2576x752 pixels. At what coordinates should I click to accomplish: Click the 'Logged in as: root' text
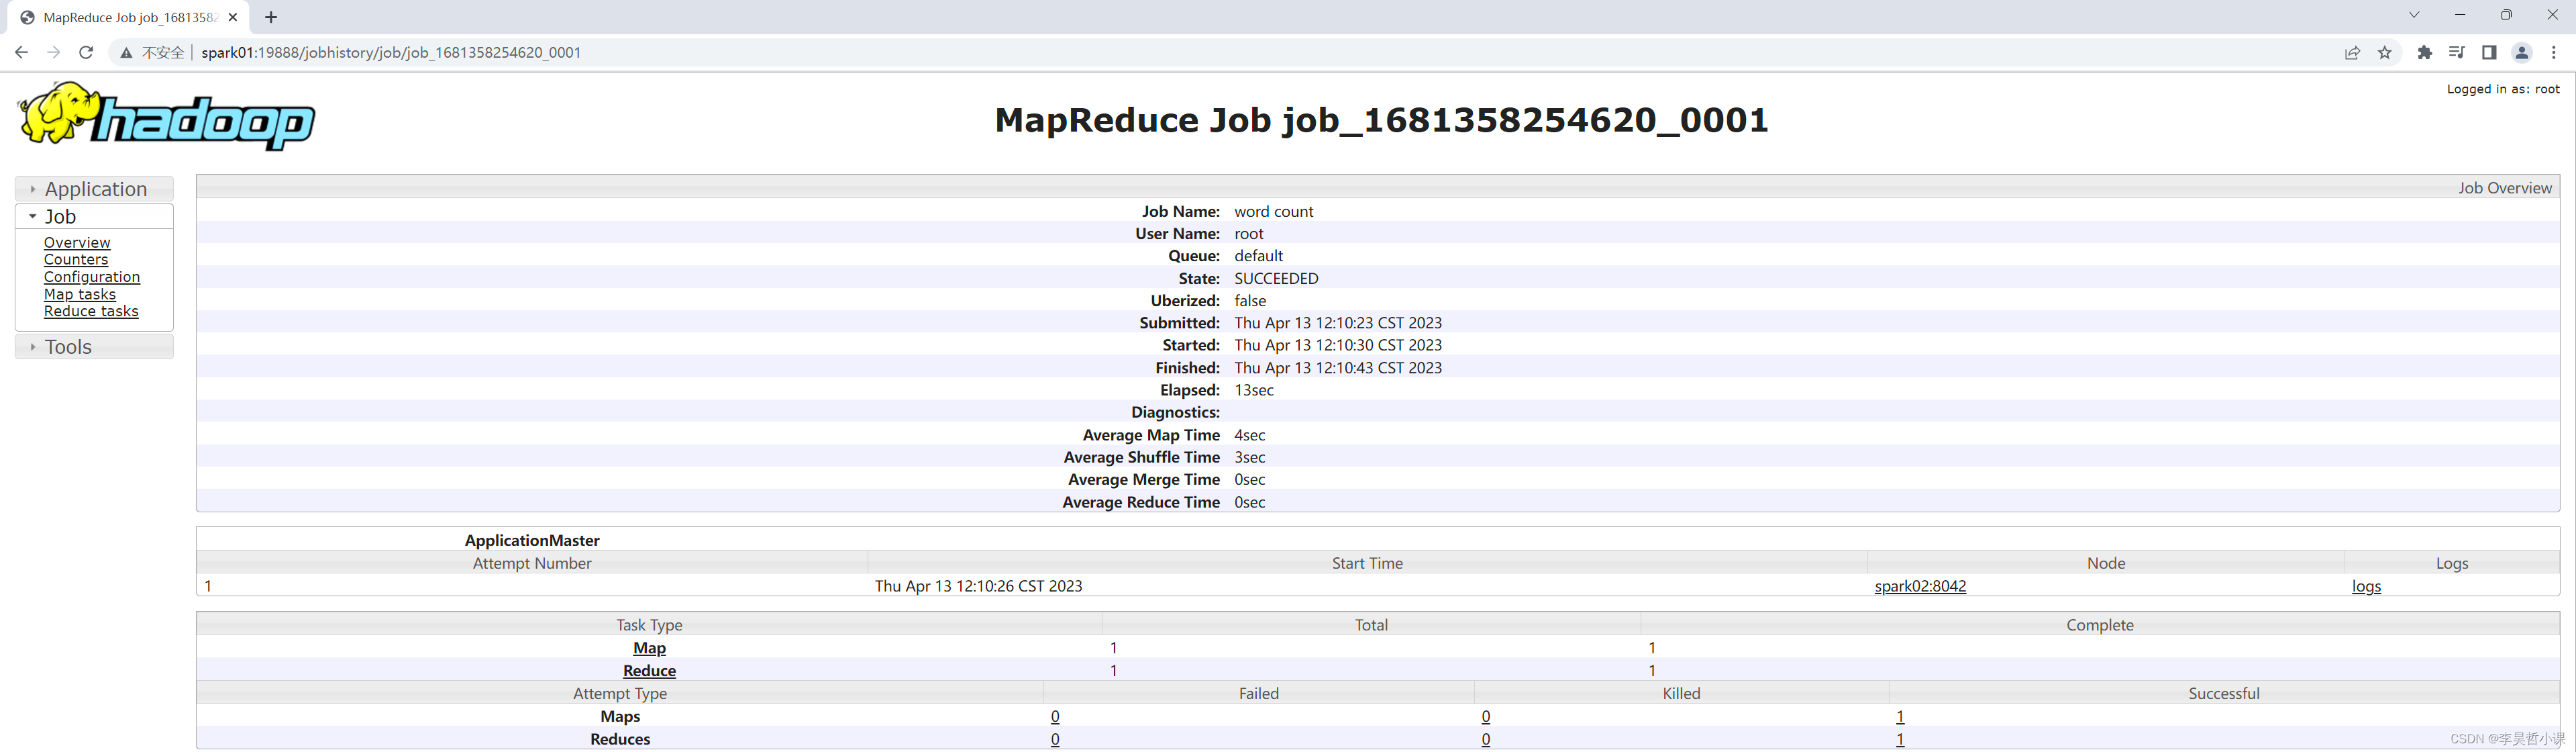click(x=2503, y=89)
